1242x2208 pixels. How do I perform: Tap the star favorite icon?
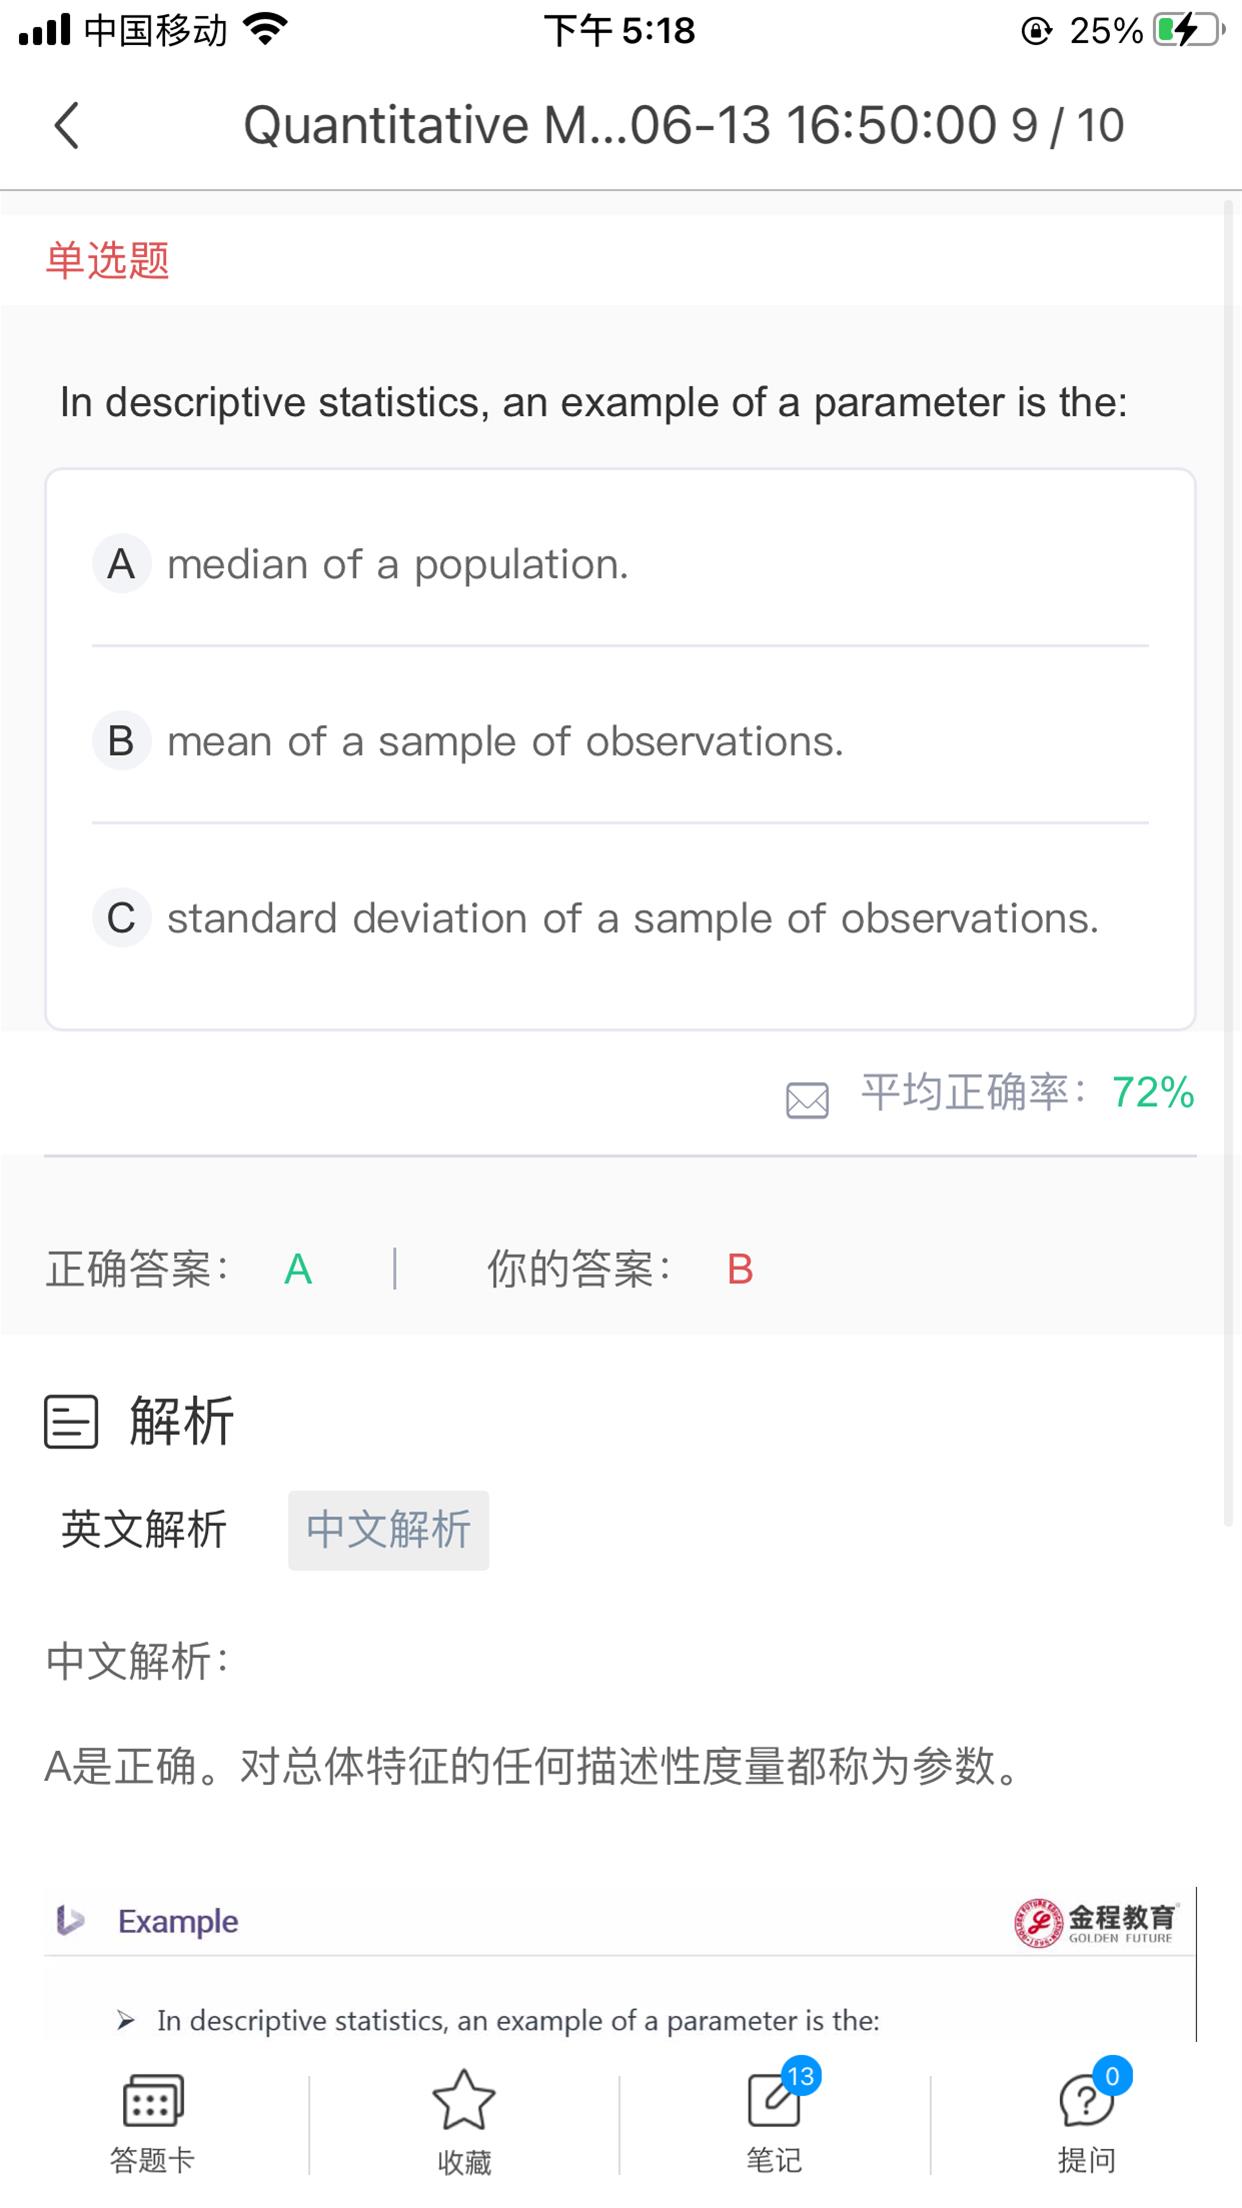(x=464, y=2101)
